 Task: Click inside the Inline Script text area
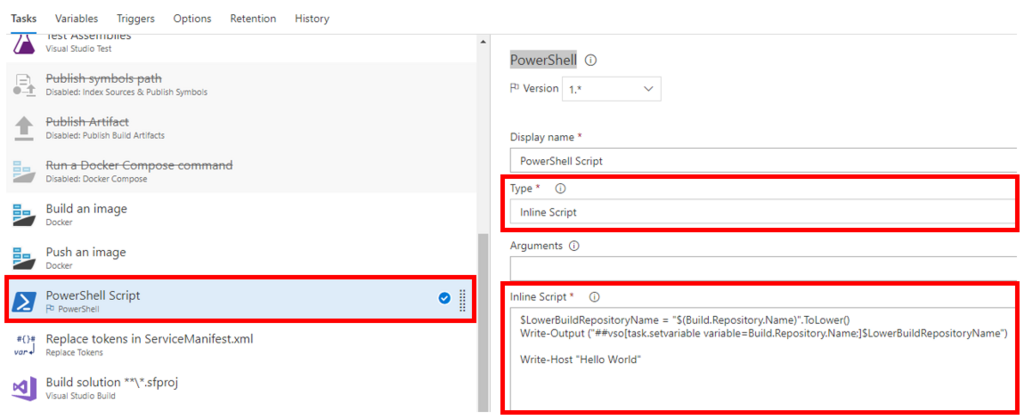pyautogui.click(x=763, y=359)
